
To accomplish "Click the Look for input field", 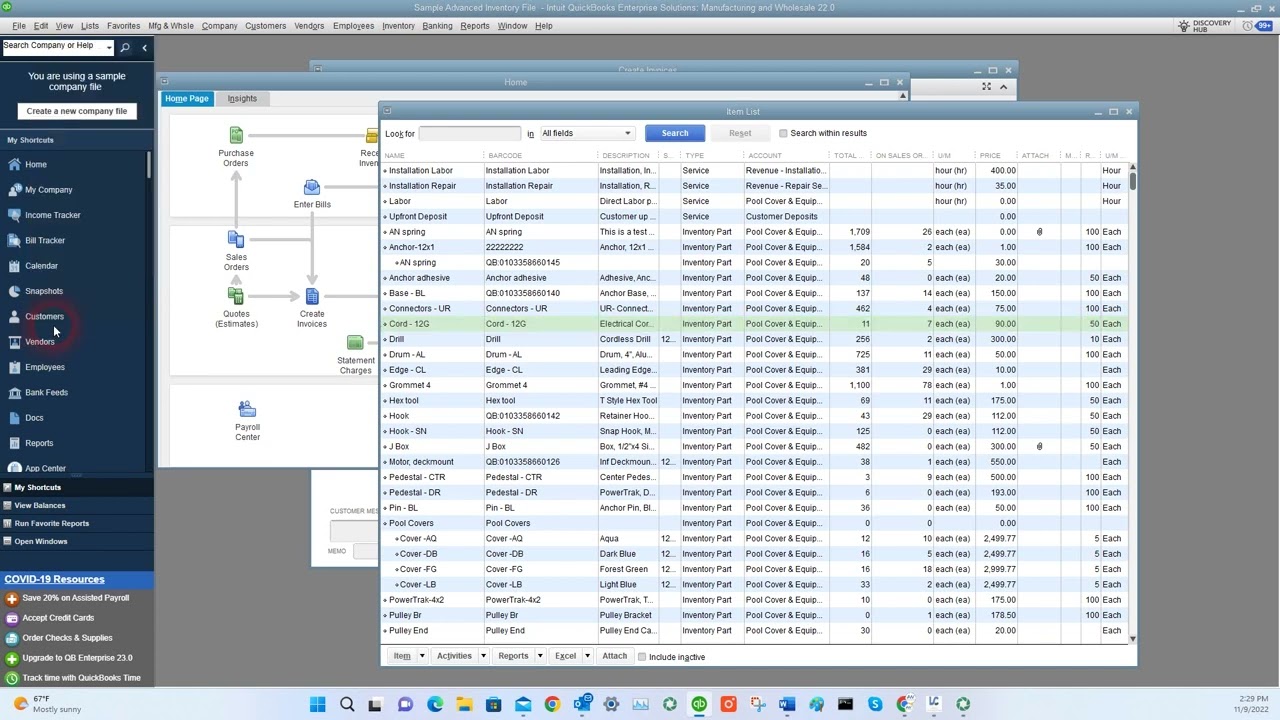I will 469,133.
